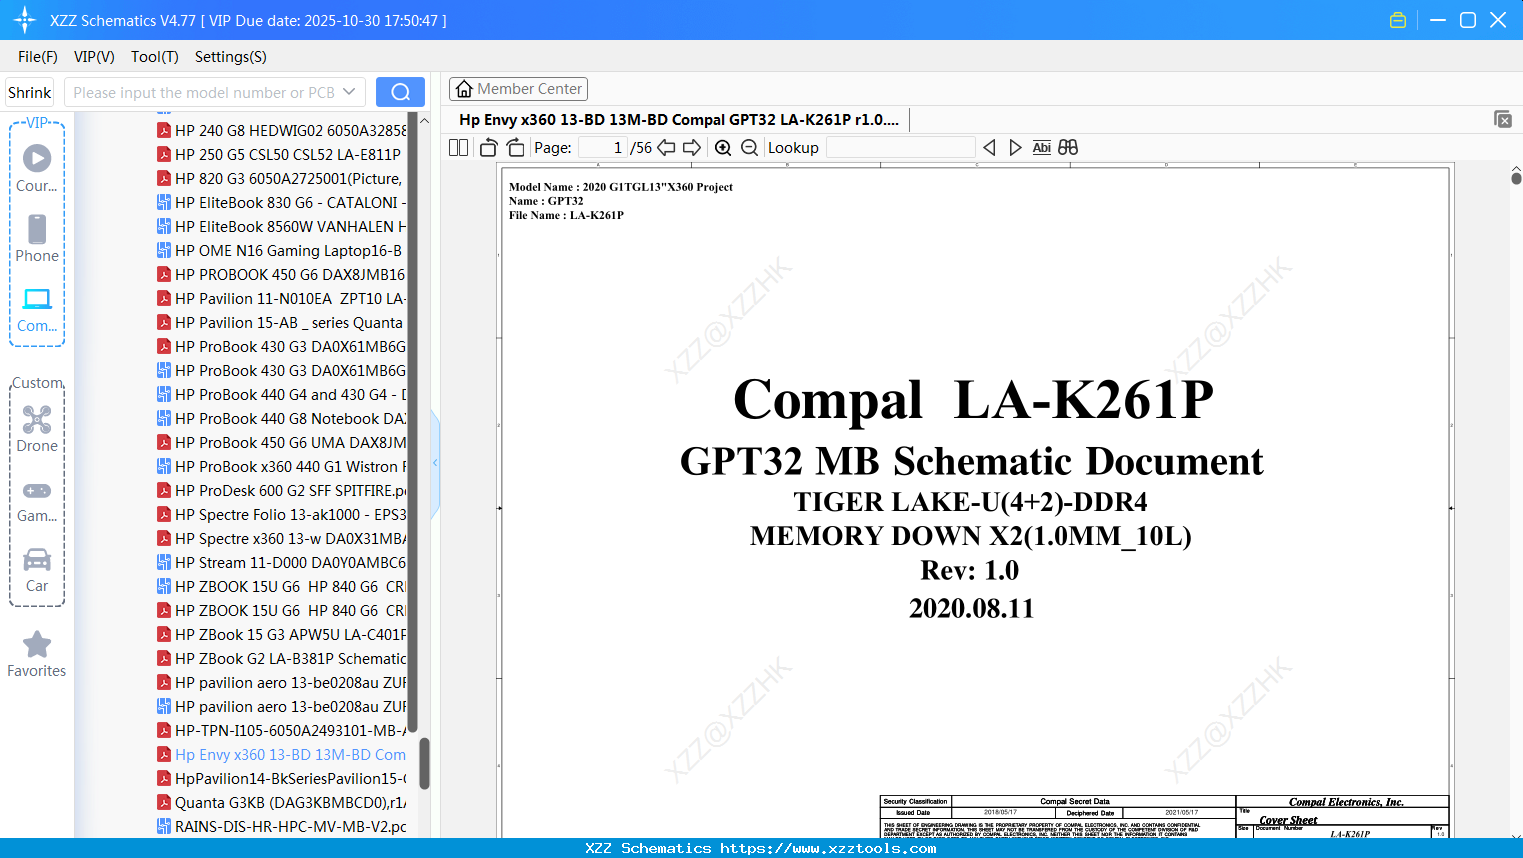The height and width of the screenshot is (858, 1523).
Task: Open Favorites in the sidebar
Action: pyautogui.click(x=37, y=654)
